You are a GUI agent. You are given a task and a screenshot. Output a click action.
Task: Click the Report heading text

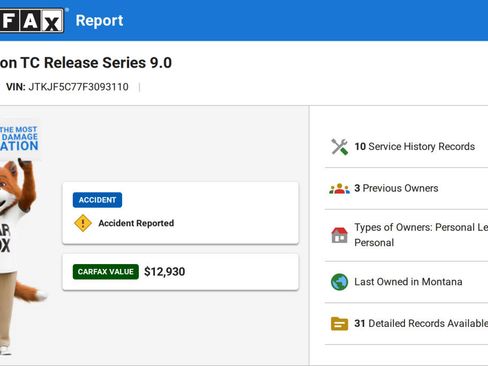(x=99, y=21)
